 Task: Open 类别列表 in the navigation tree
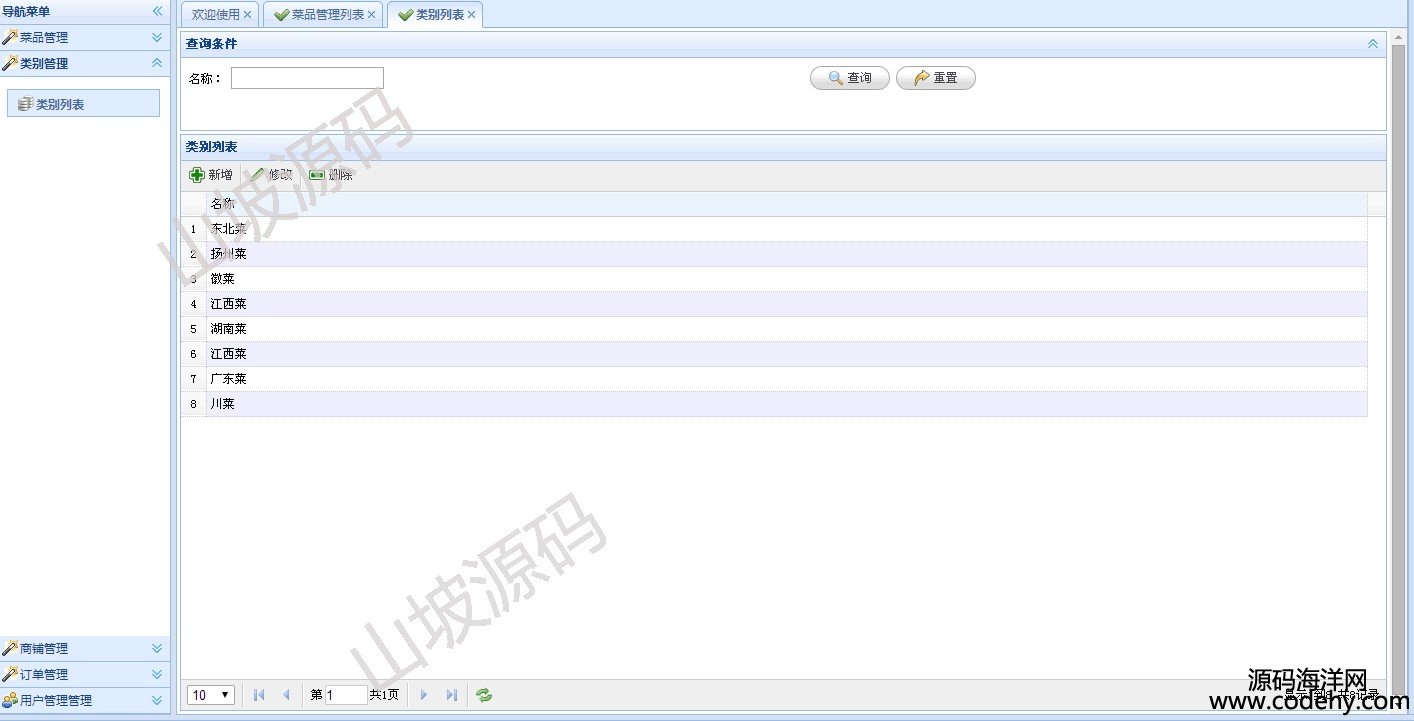[83, 103]
